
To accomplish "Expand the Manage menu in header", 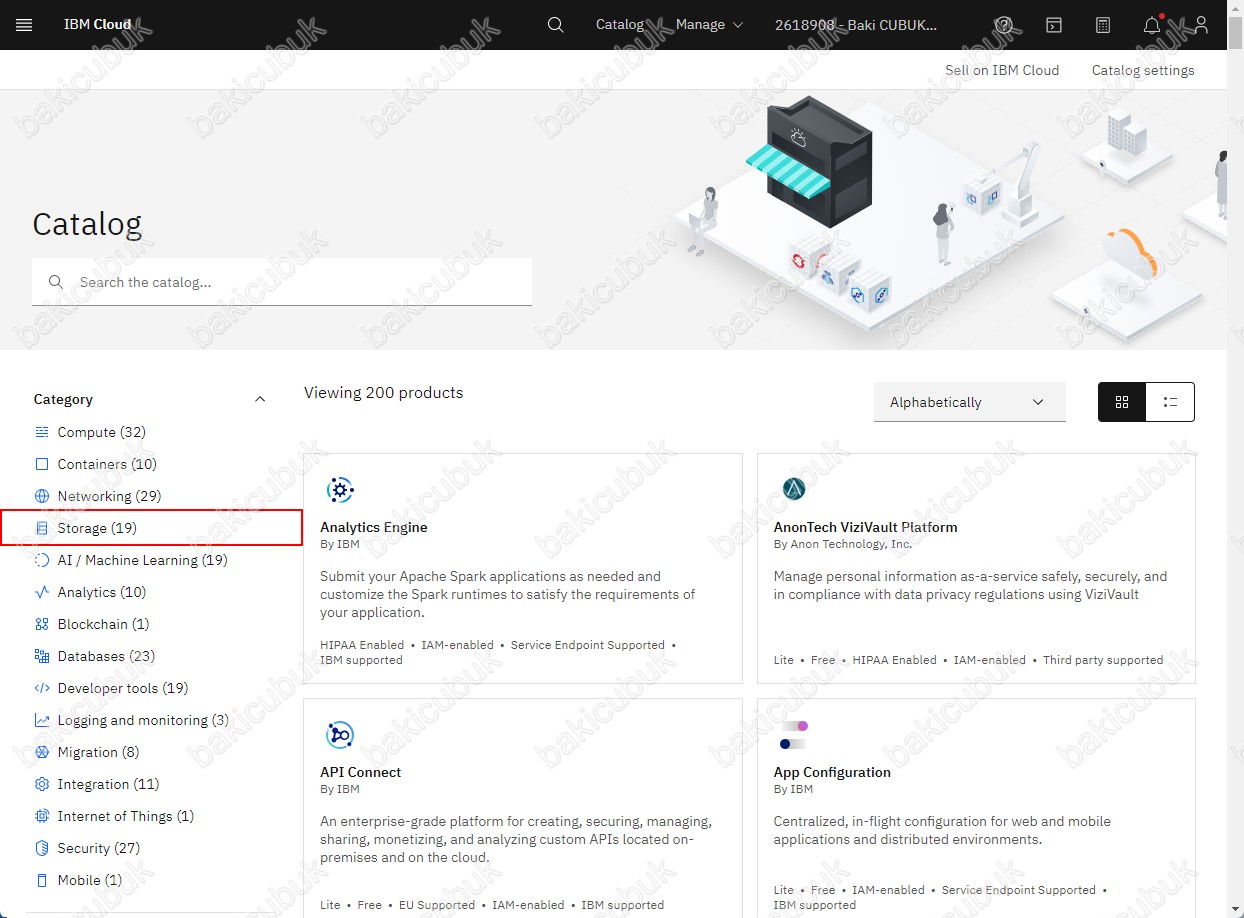I will pyautogui.click(x=710, y=25).
